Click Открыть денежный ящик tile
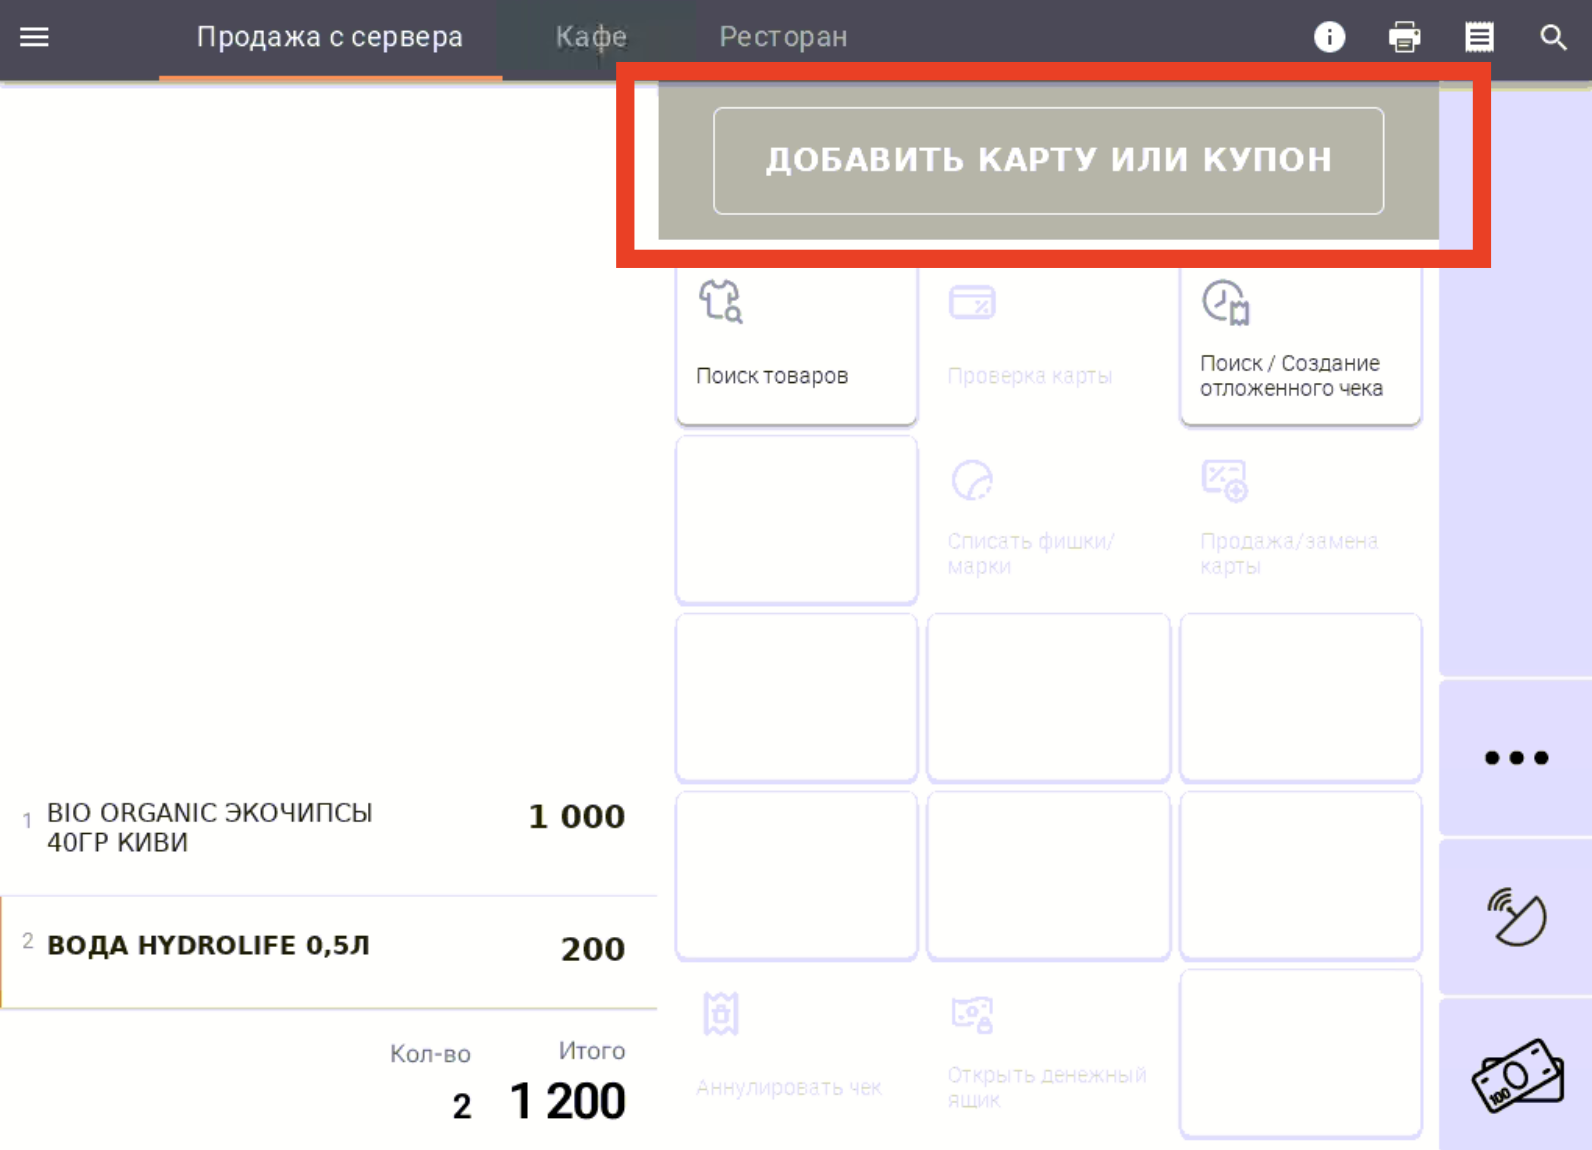The width and height of the screenshot is (1592, 1150). click(x=1049, y=1053)
